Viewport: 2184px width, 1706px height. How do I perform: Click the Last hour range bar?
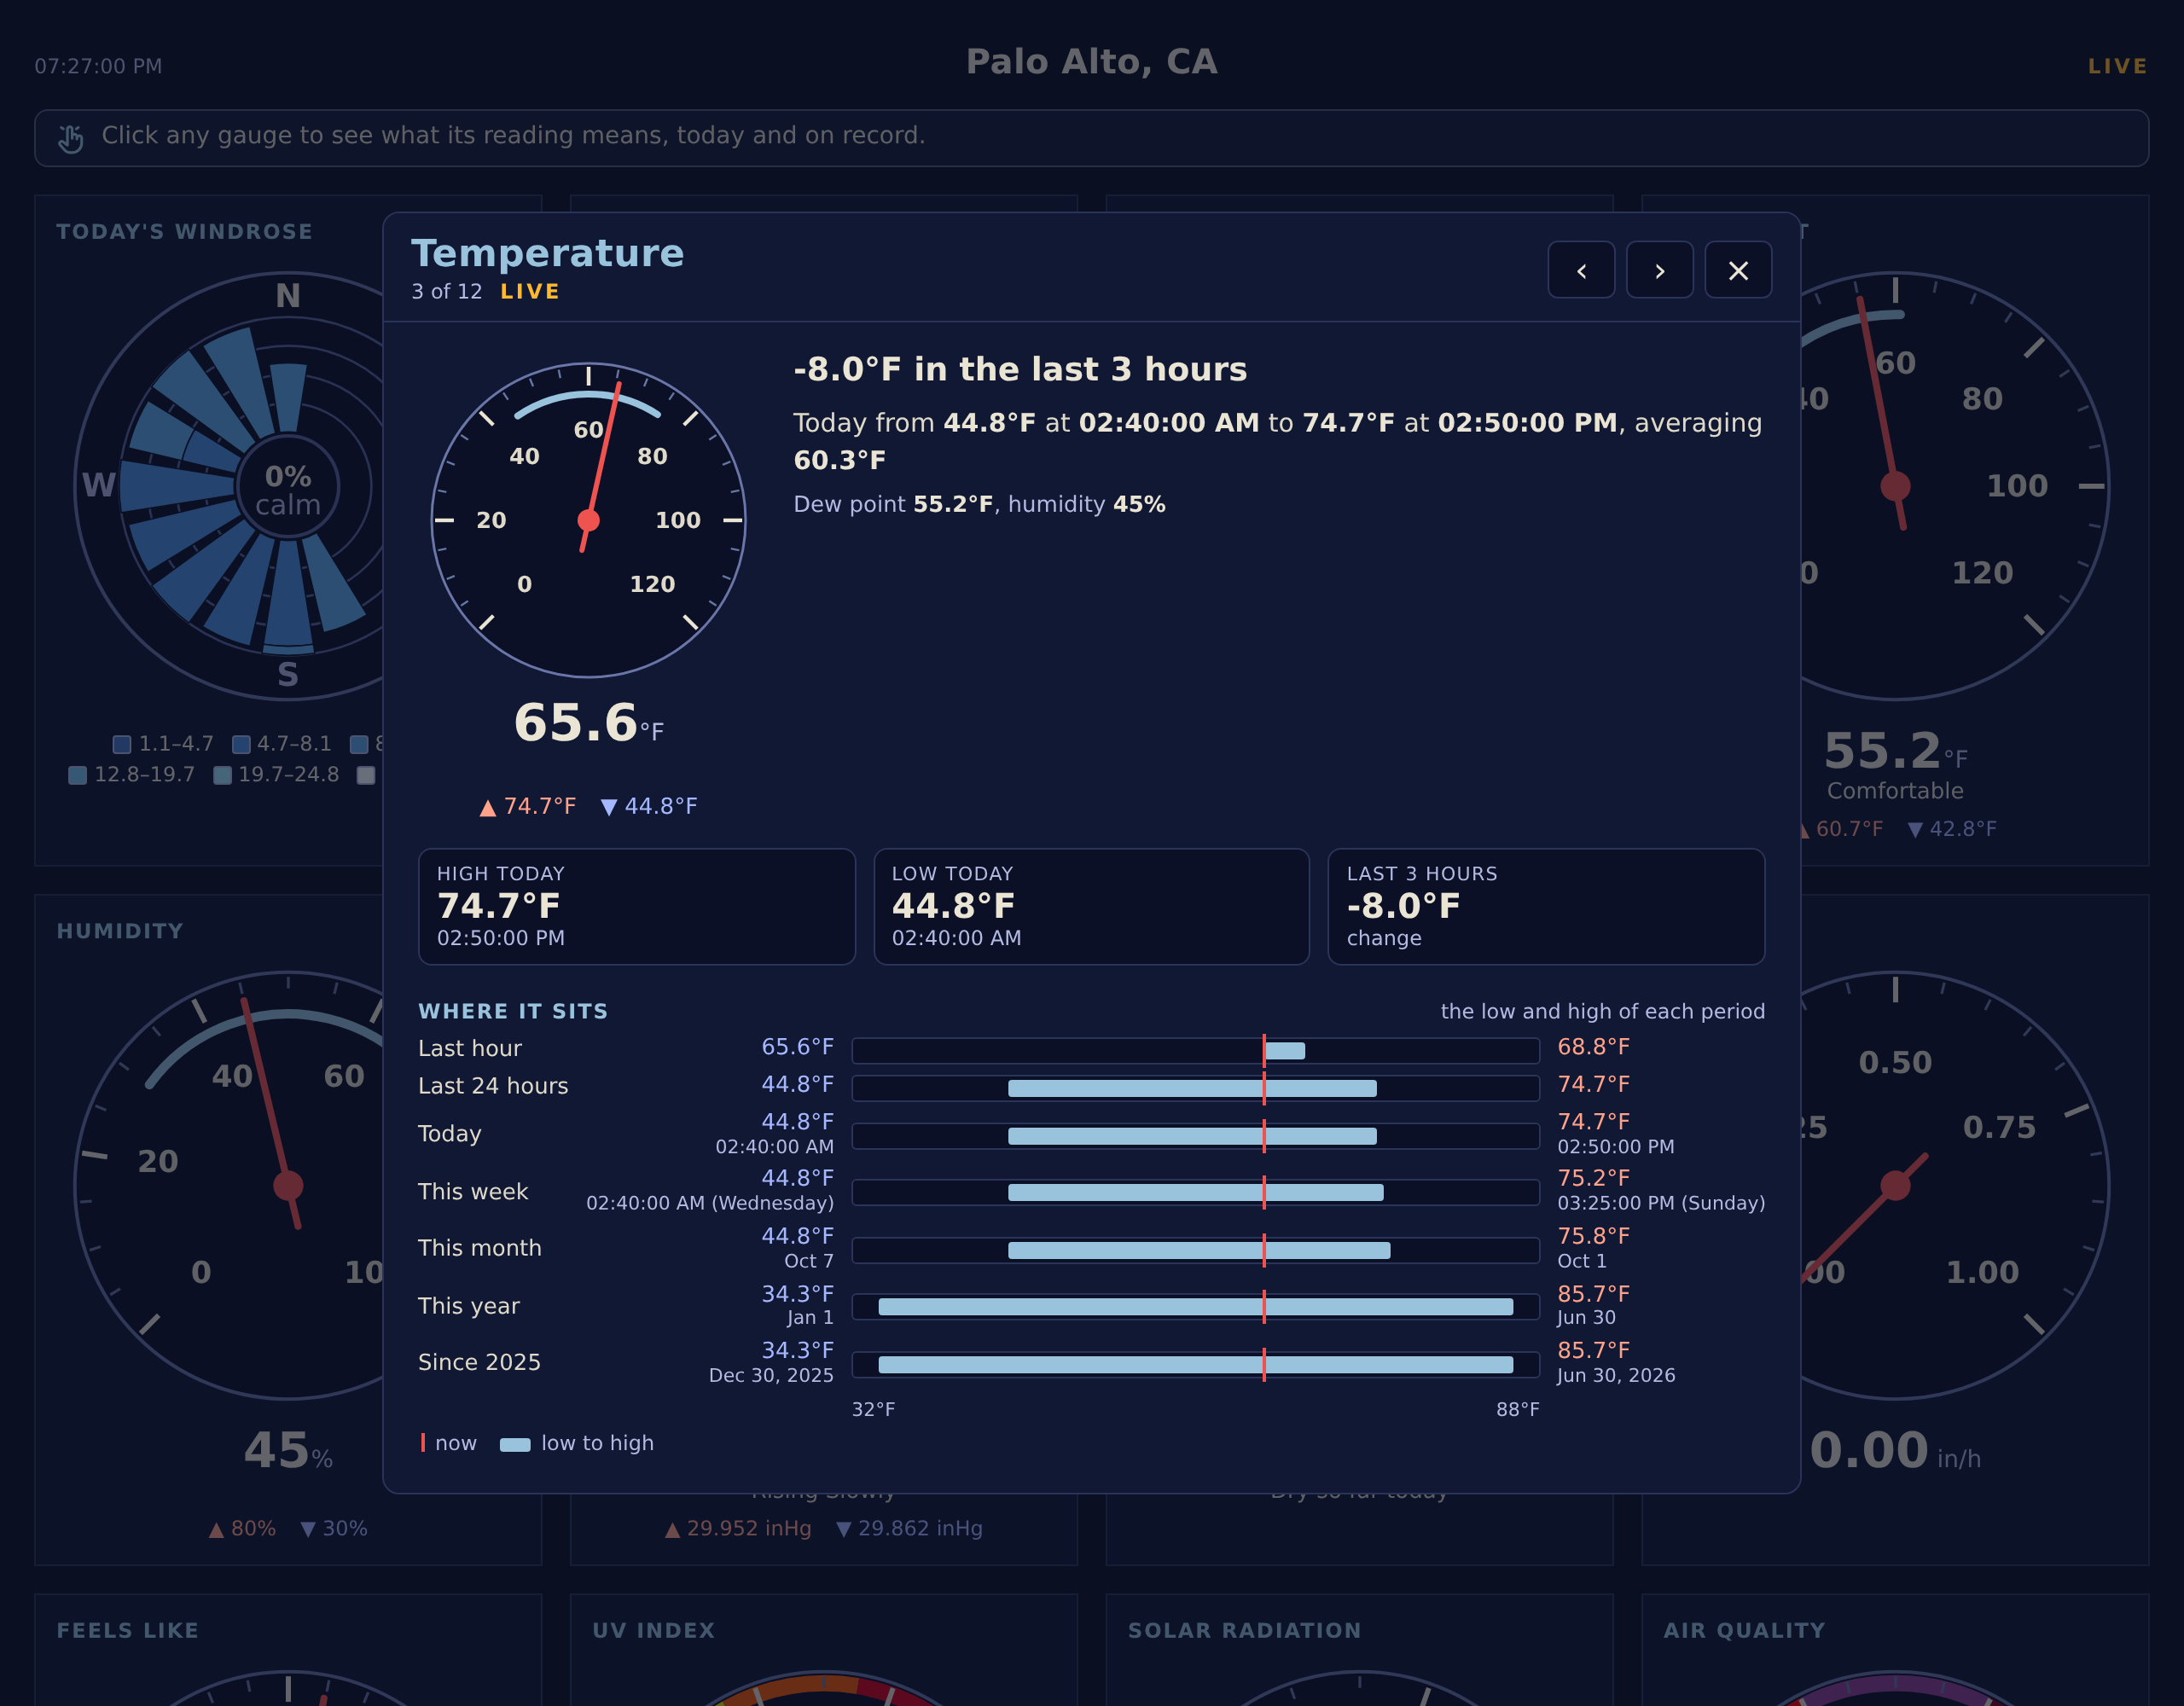pos(1195,1050)
